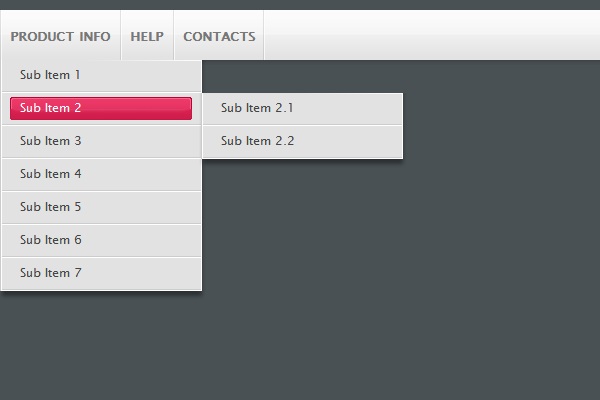
Task: Click the highlighted pink menu entry
Action: click(100, 108)
